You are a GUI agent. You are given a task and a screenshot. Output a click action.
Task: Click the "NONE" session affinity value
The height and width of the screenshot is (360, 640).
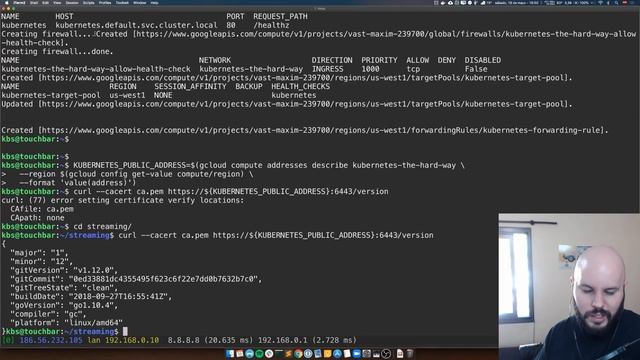click(163, 95)
